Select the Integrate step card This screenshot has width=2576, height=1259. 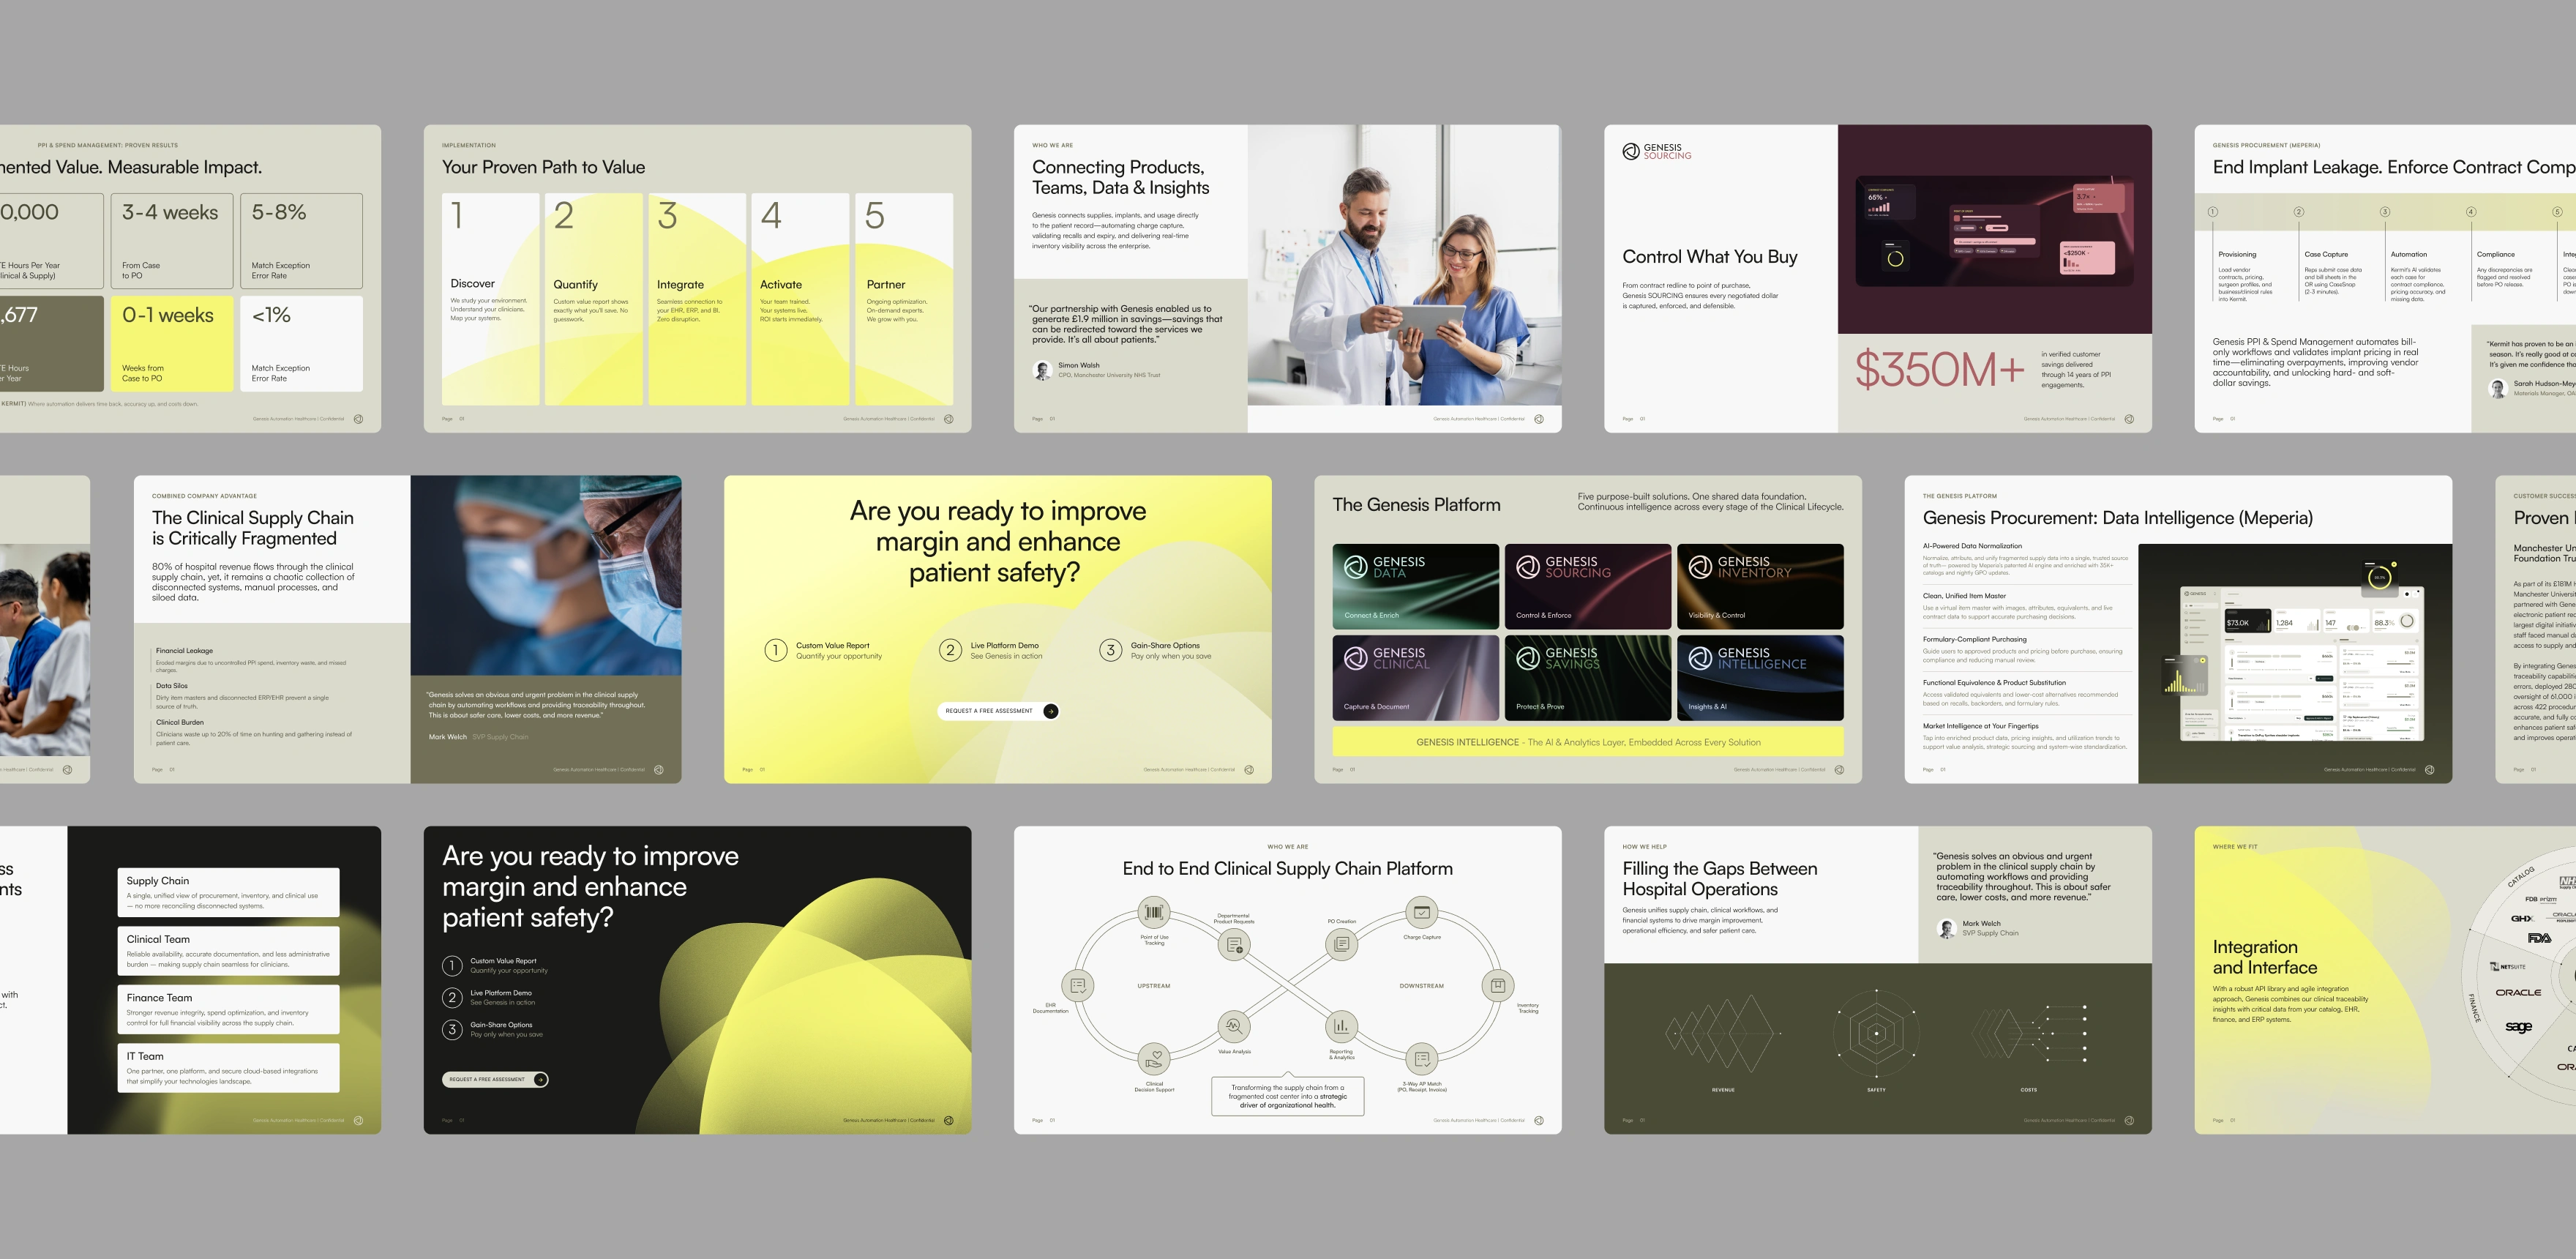coord(697,299)
